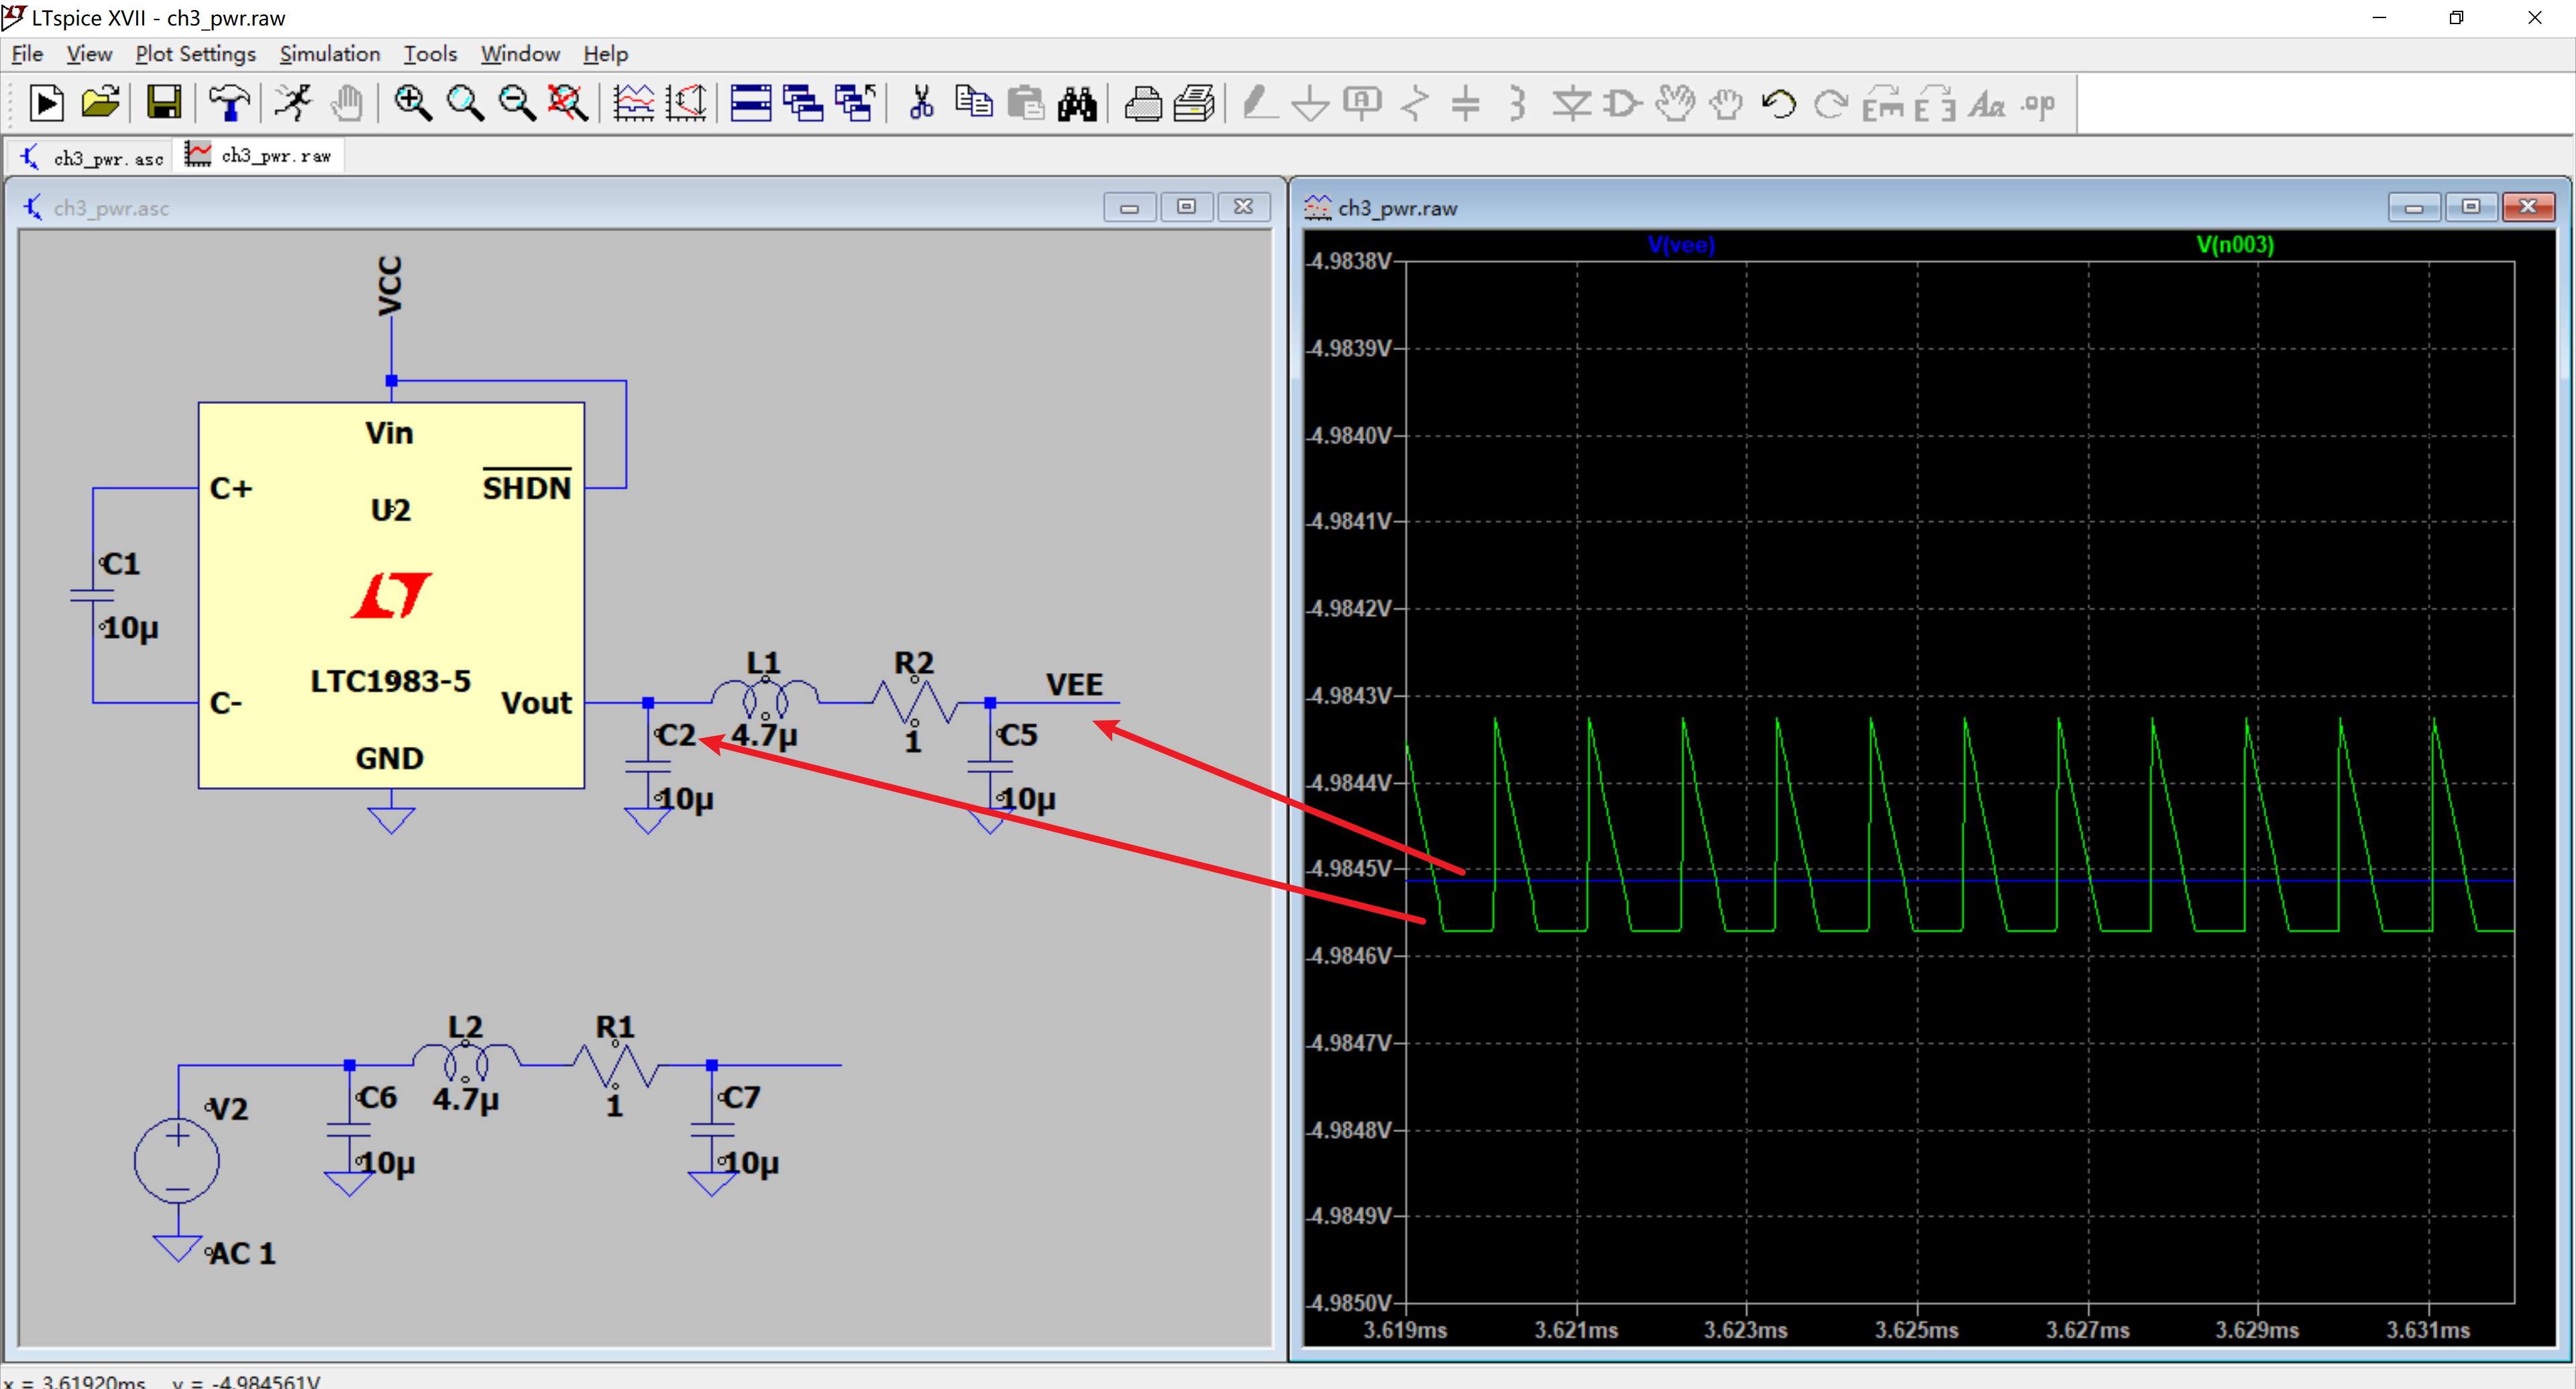Click the running man Run icon
Image resolution: width=2576 pixels, height=1389 pixels.
pos(293,103)
